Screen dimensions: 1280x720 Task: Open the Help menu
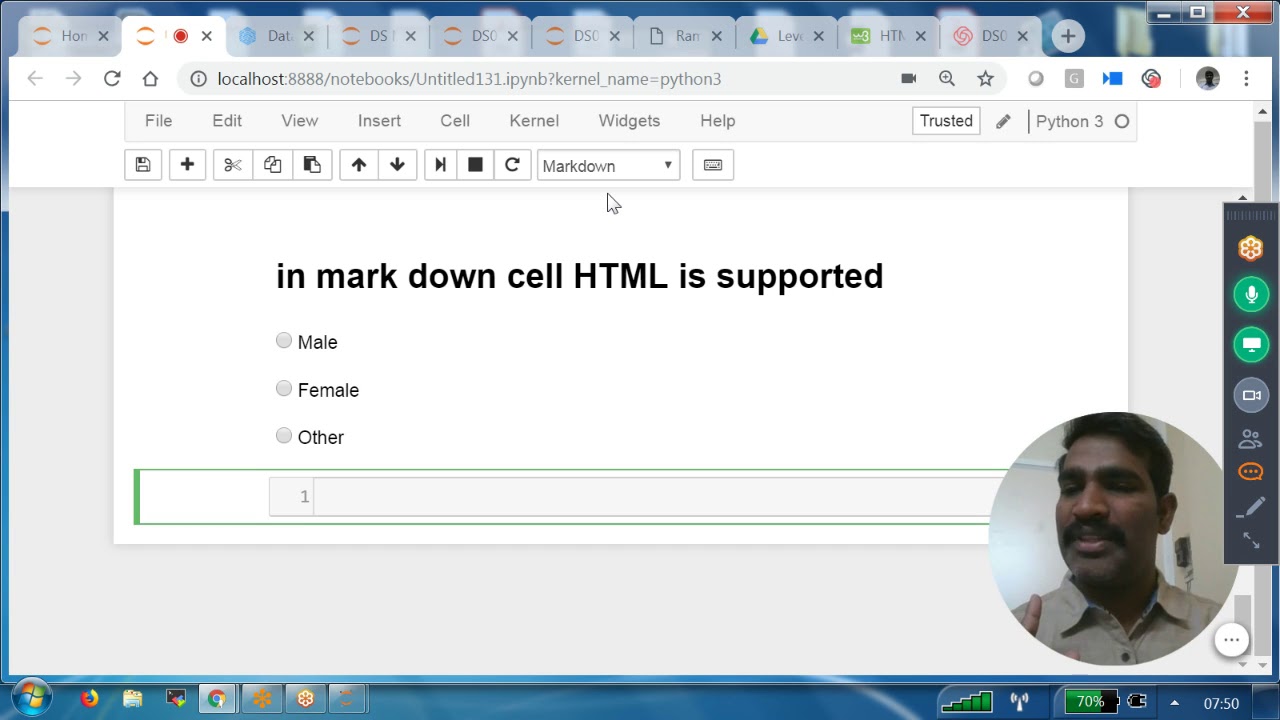click(x=717, y=121)
